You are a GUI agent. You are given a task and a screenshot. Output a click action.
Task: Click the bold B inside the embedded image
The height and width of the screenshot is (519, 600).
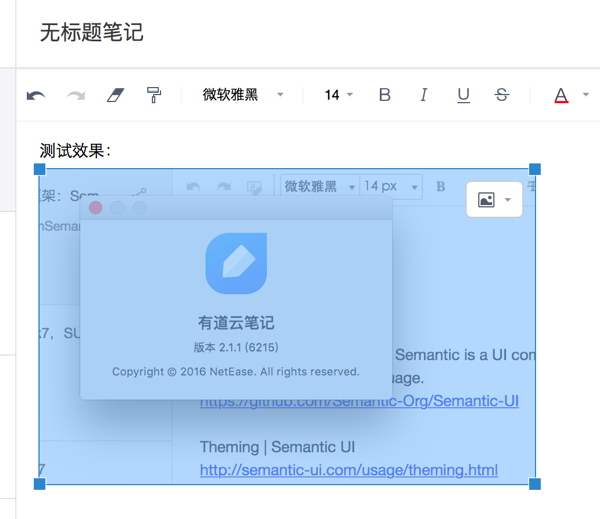click(x=440, y=186)
